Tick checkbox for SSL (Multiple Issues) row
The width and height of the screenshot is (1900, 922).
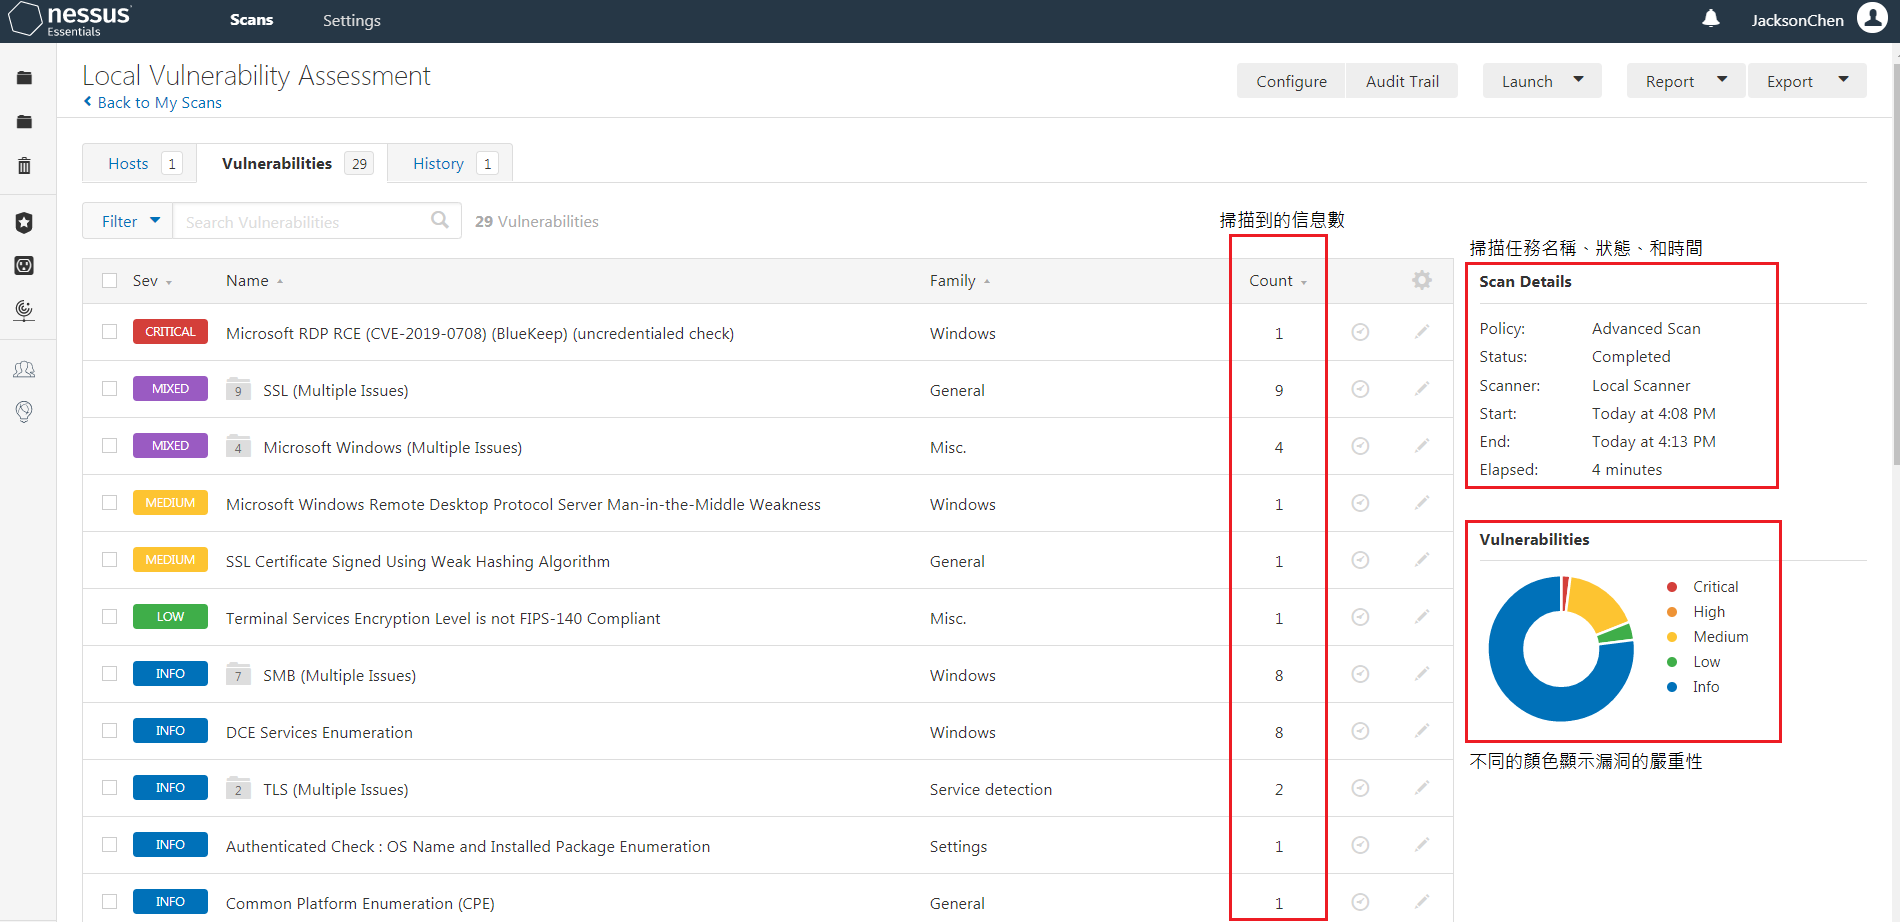click(x=110, y=388)
